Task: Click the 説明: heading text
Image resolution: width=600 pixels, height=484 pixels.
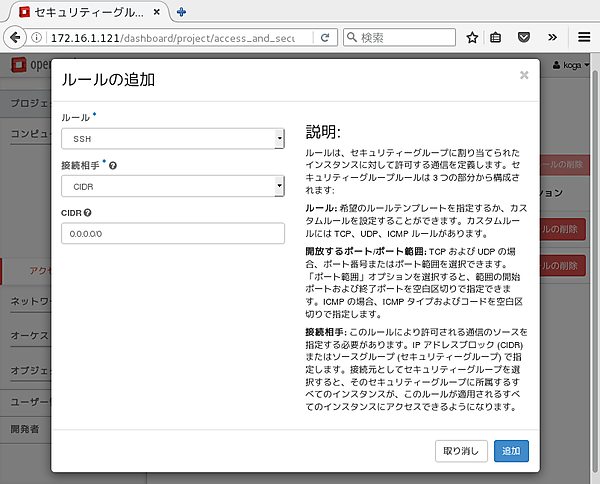Action: click(x=323, y=132)
